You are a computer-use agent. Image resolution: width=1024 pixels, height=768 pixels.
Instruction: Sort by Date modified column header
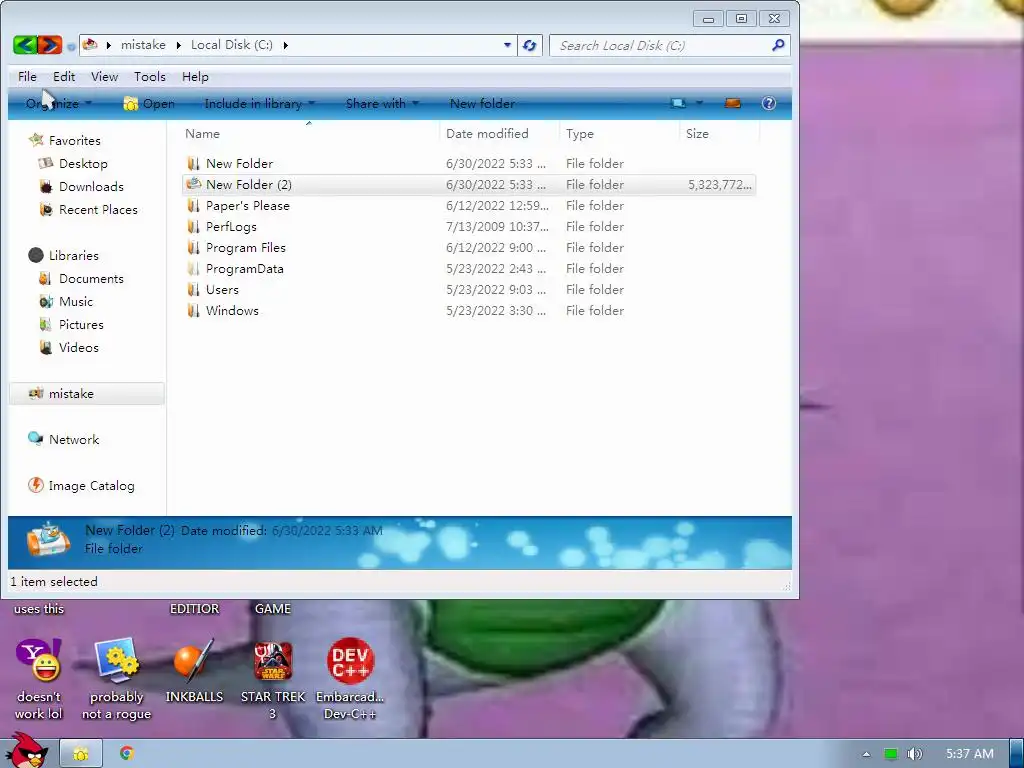[487, 133]
